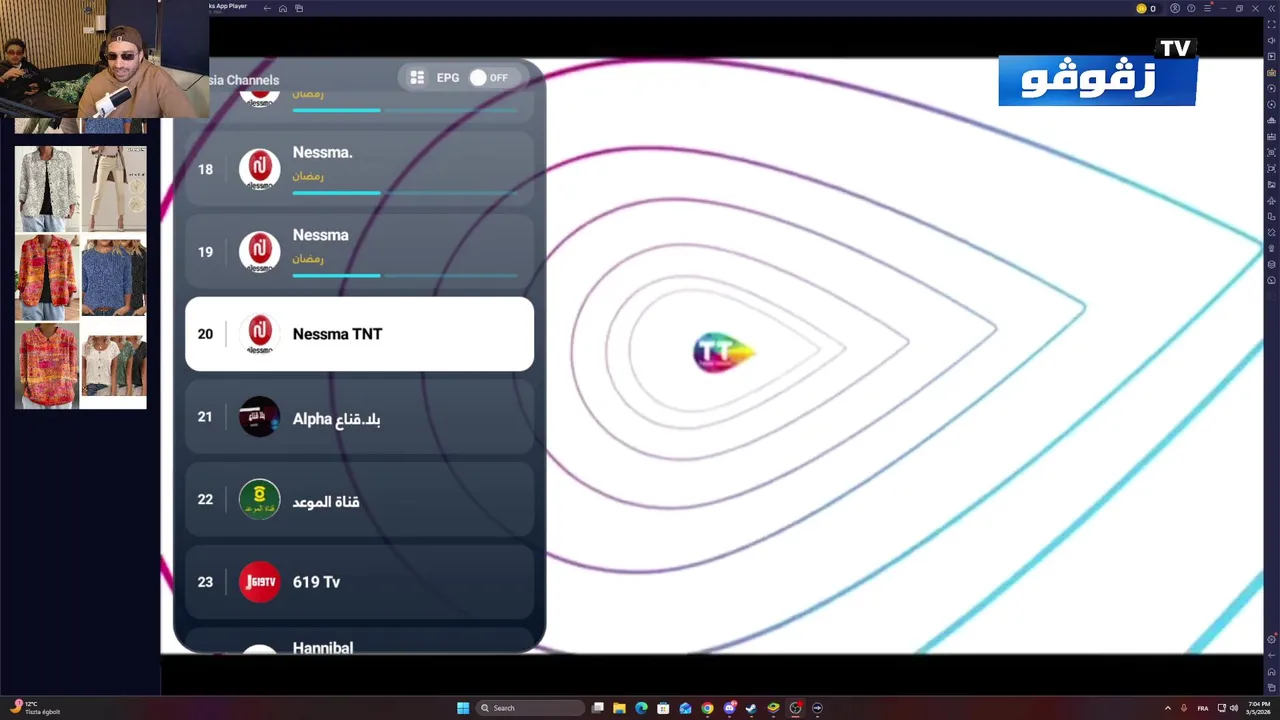
Task: Click back arrow at sidebar bottom
Action: (x=1271, y=655)
